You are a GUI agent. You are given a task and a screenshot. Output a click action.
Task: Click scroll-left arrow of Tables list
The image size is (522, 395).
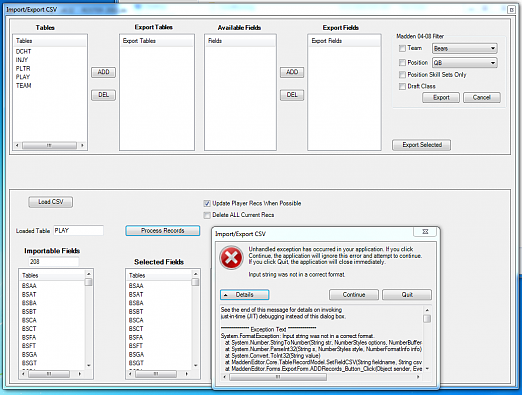pos(17,146)
